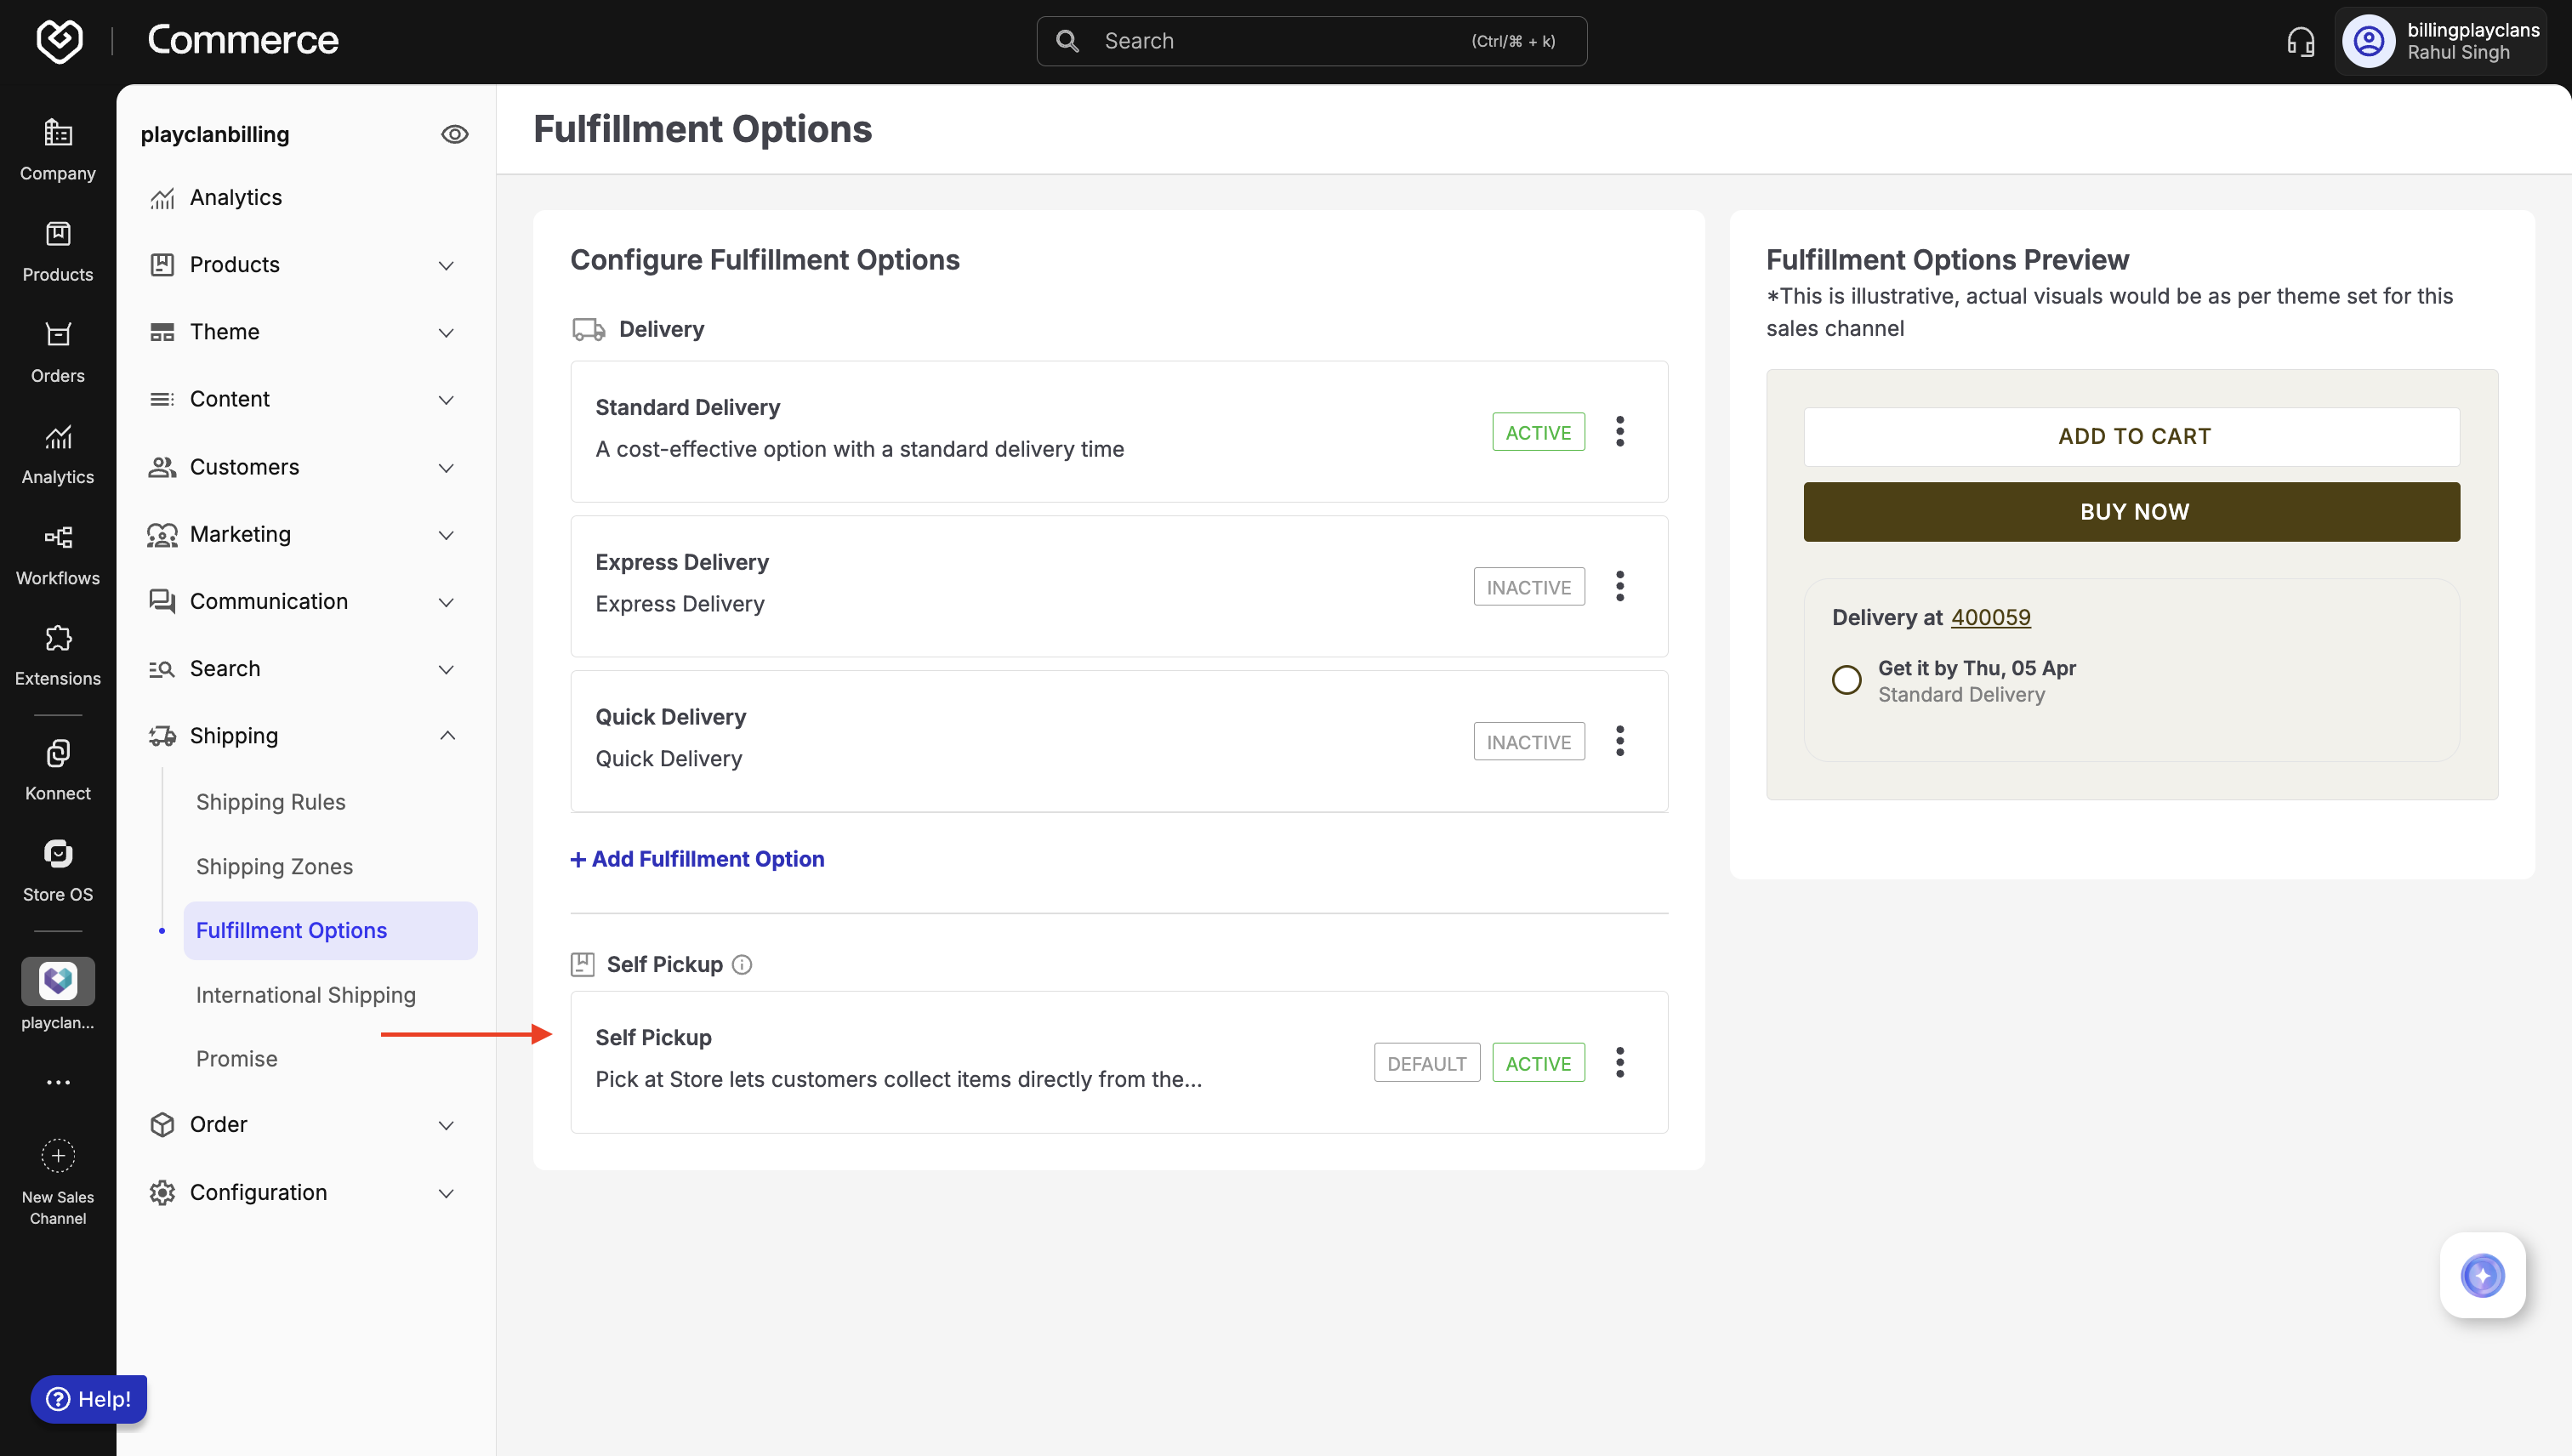Open three-dot menu for Standard Delivery
2572x1456 pixels.
tap(1619, 431)
